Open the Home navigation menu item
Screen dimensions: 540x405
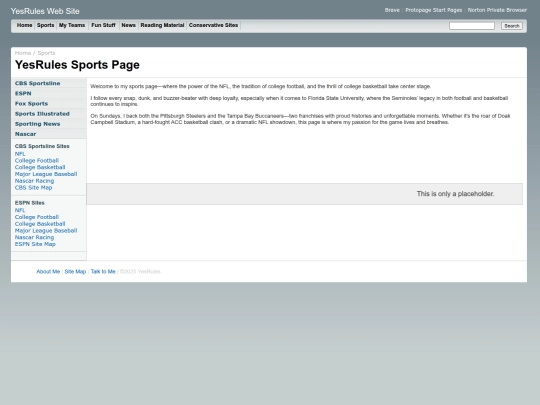pyautogui.click(x=24, y=25)
